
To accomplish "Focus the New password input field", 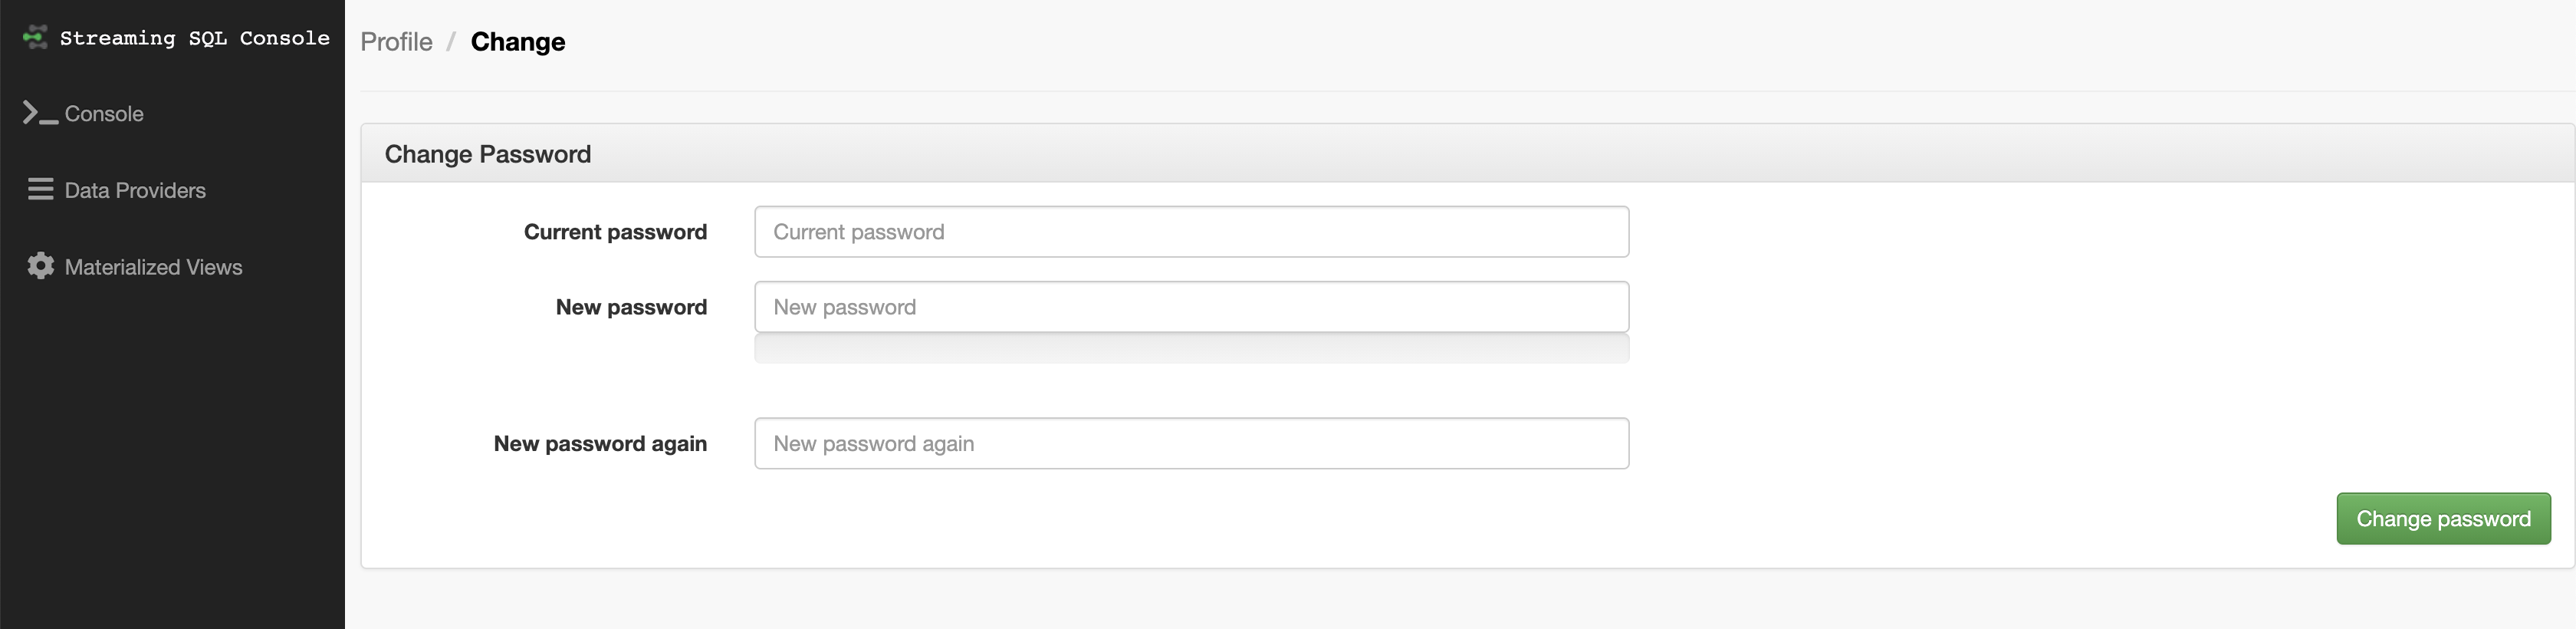I will pyautogui.click(x=1191, y=307).
